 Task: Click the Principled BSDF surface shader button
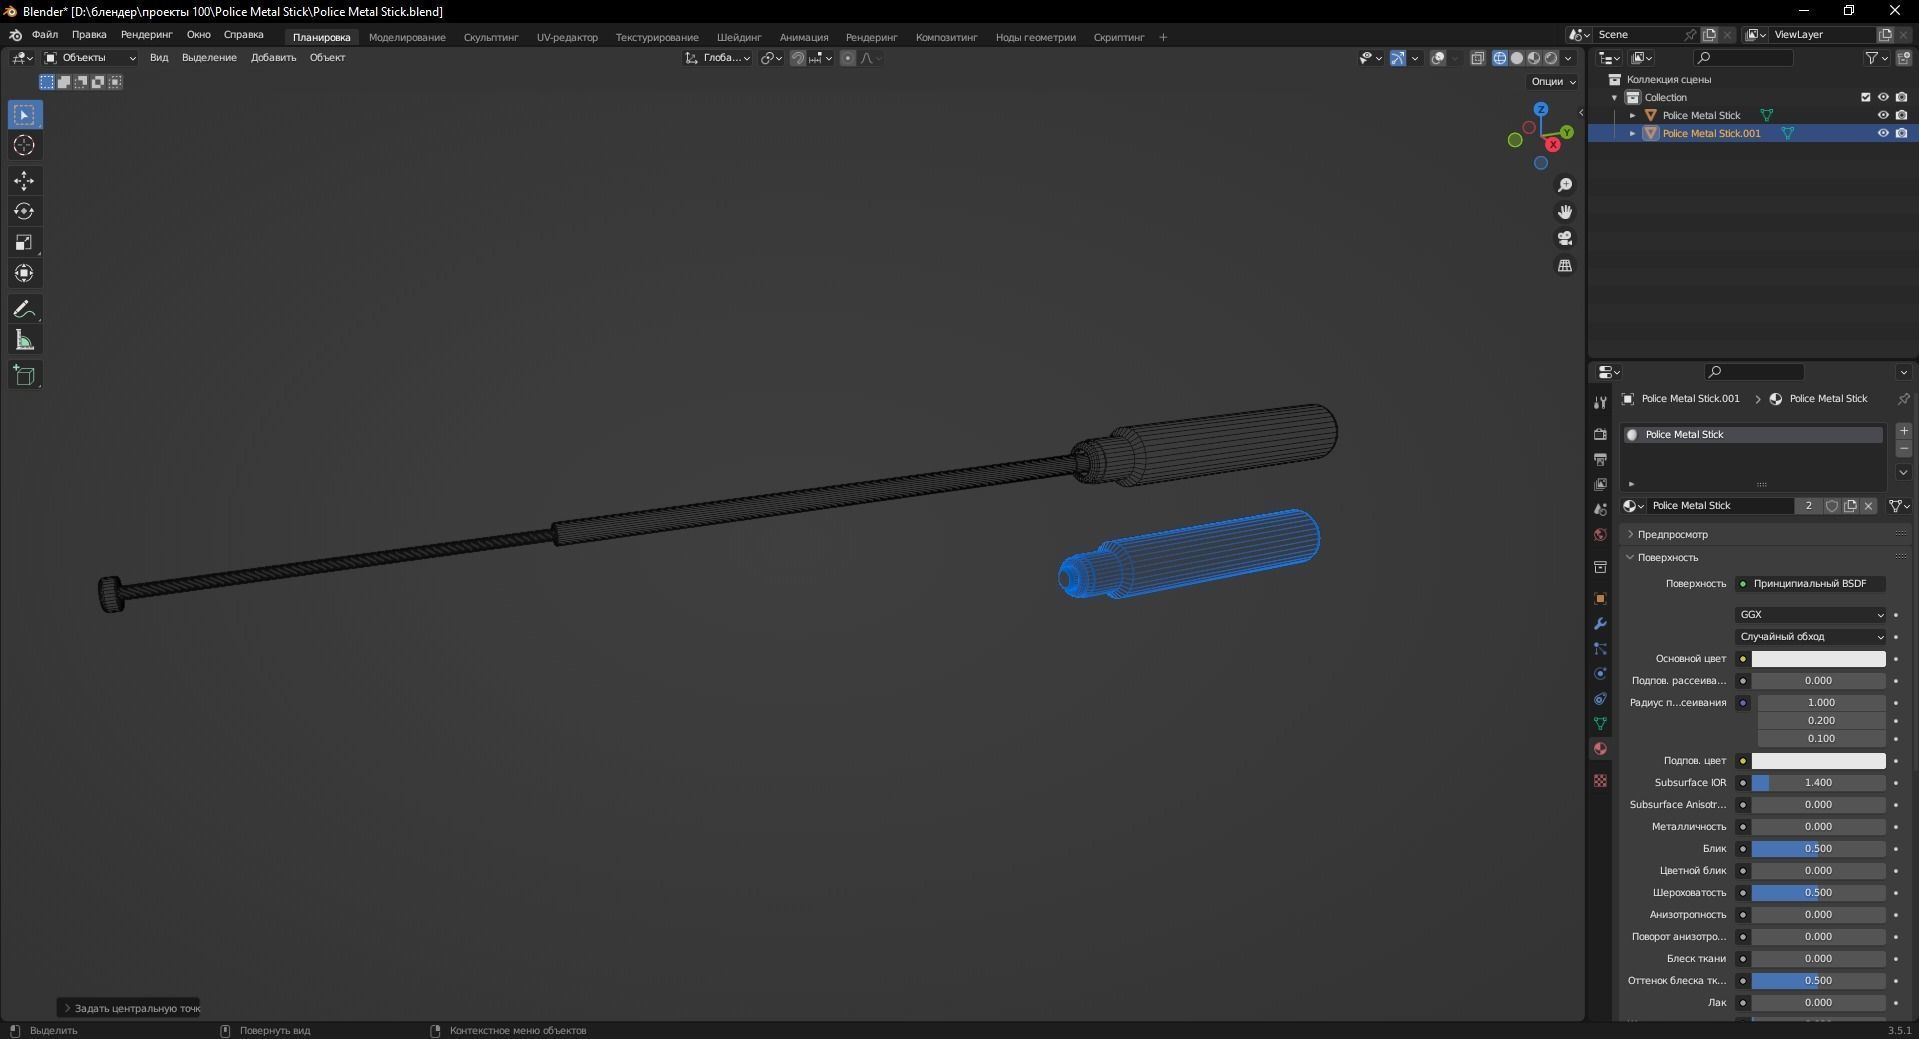pos(1811,584)
